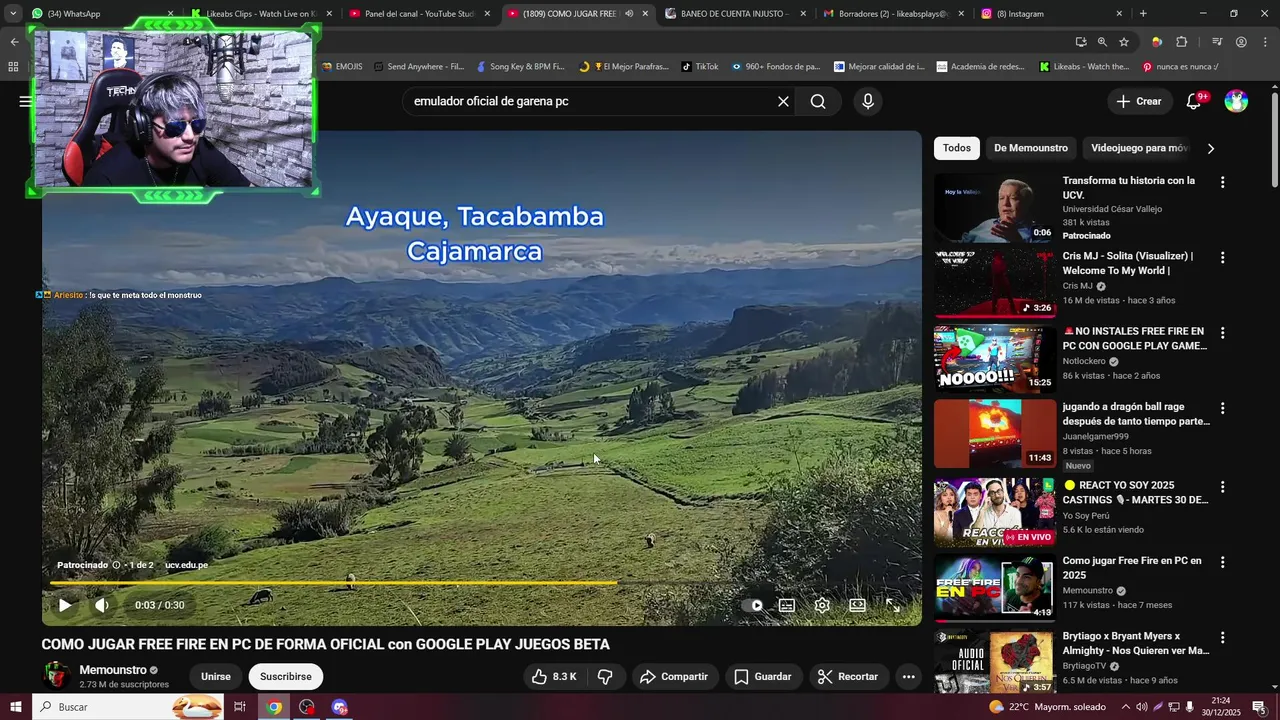This screenshot has height=720, width=1280.
Task: Show more filter chips with right arrow
Action: coord(1211,148)
